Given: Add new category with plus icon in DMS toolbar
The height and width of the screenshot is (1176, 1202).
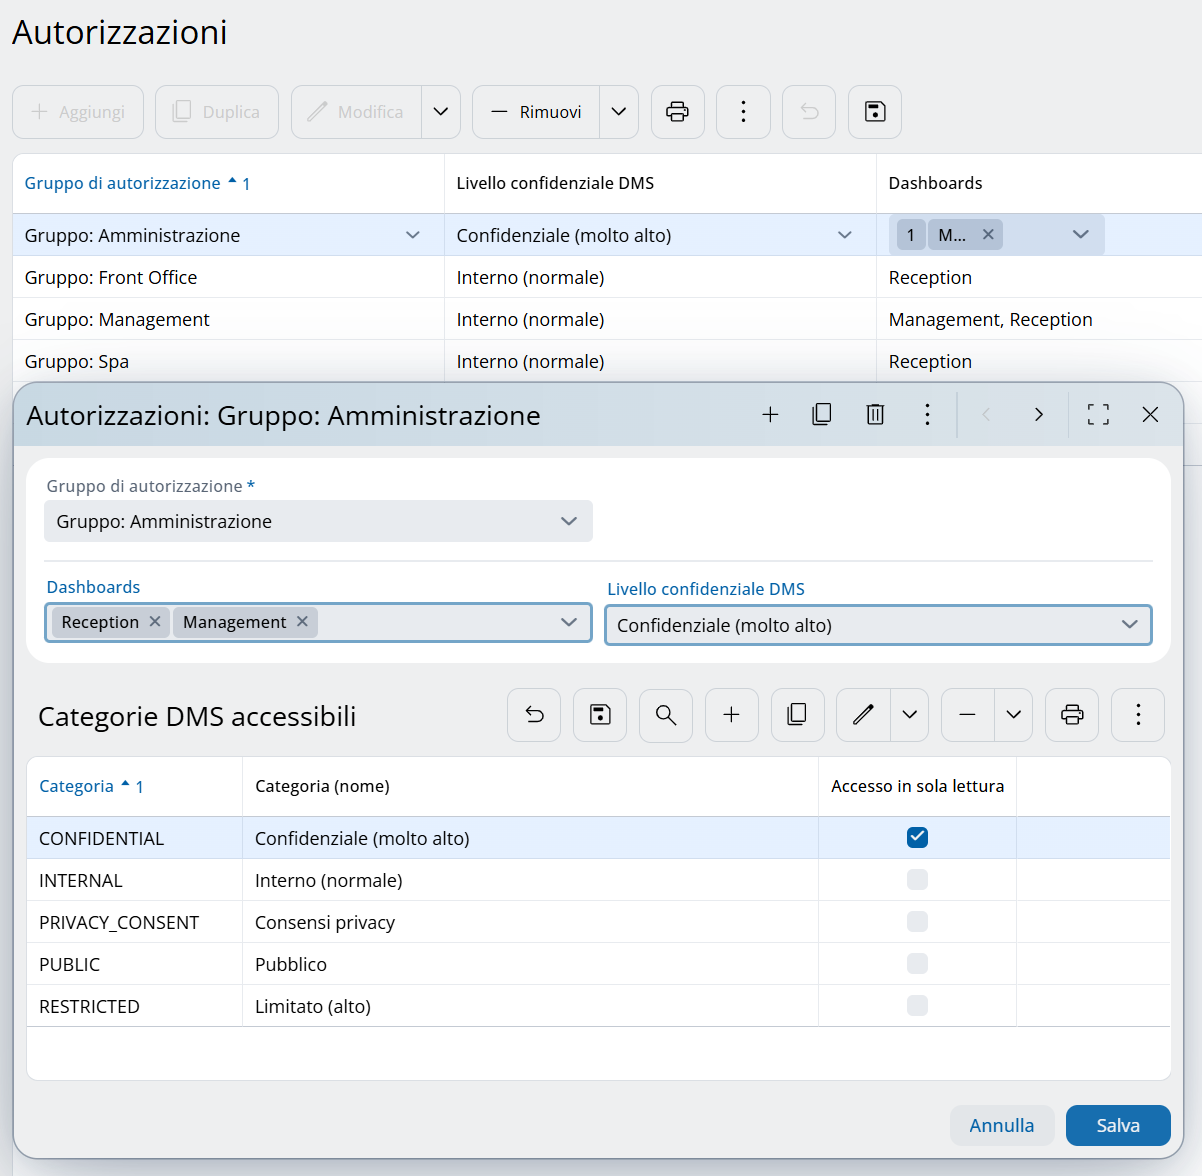Looking at the screenshot, I should coord(732,715).
